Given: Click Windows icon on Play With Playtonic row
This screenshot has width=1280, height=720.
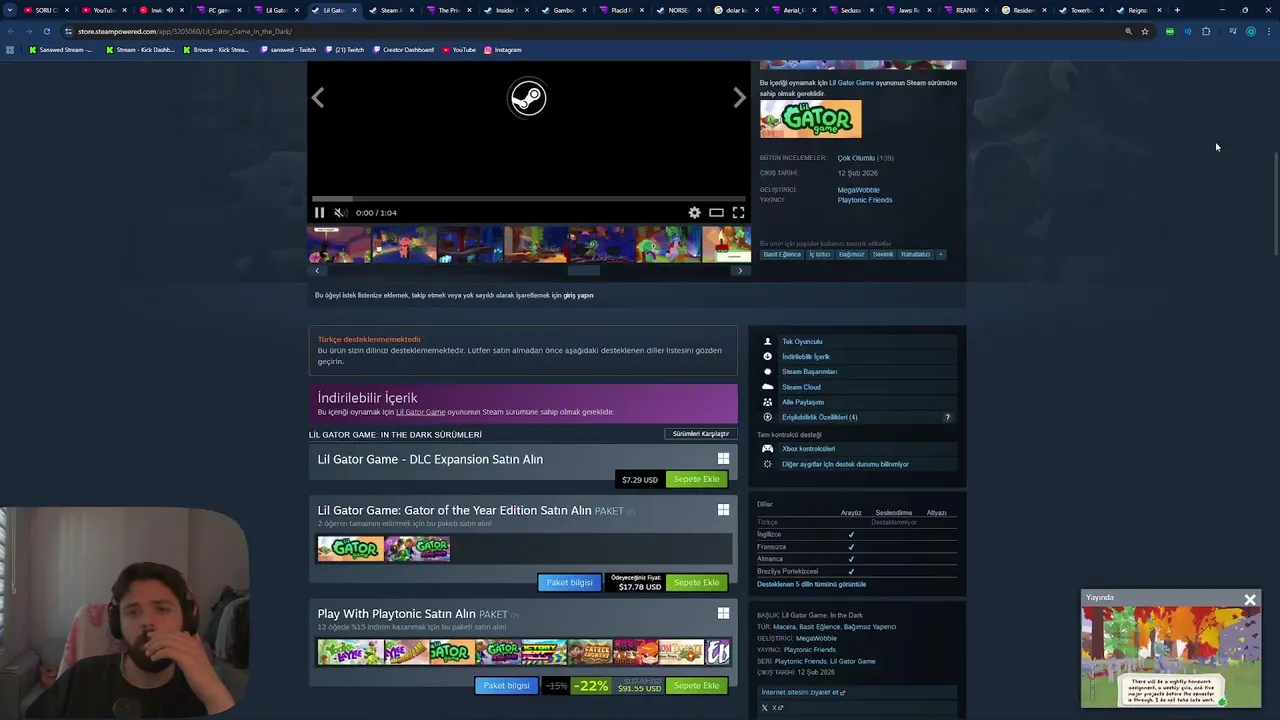Looking at the screenshot, I should (x=723, y=613).
